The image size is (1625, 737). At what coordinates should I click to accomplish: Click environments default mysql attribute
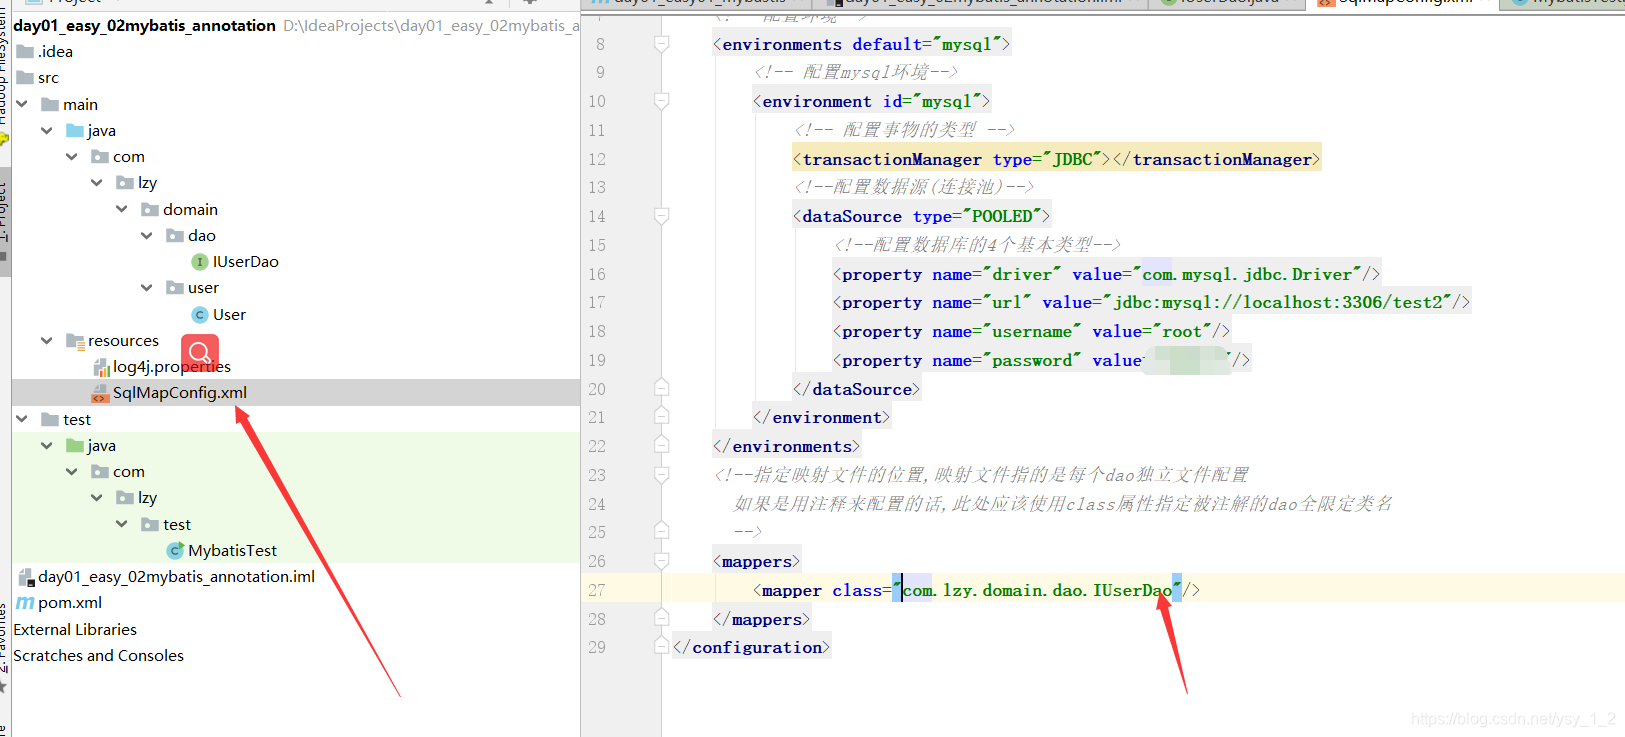pos(927,44)
